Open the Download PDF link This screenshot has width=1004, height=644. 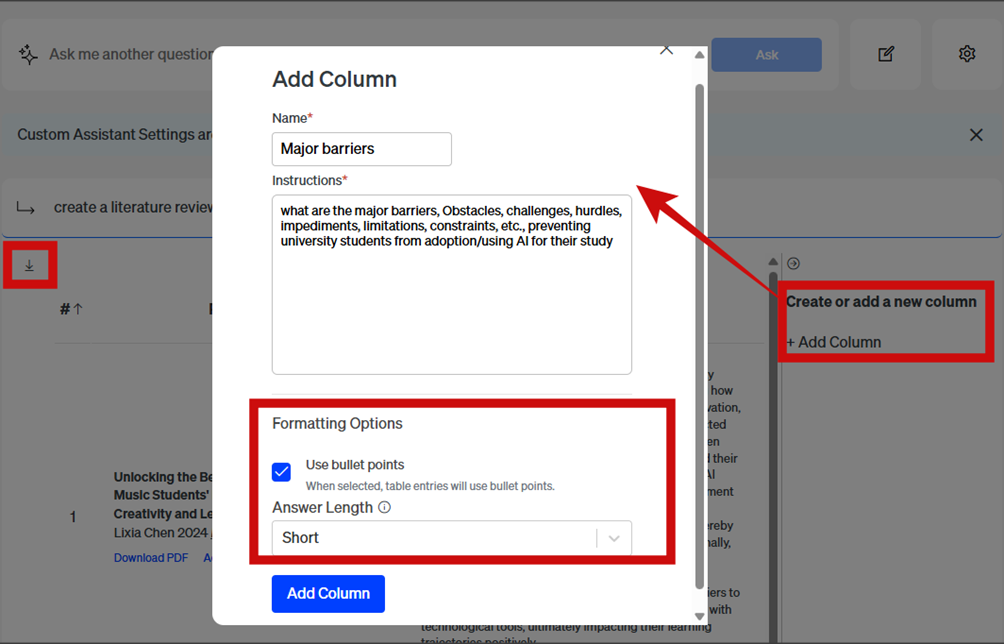(150, 558)
